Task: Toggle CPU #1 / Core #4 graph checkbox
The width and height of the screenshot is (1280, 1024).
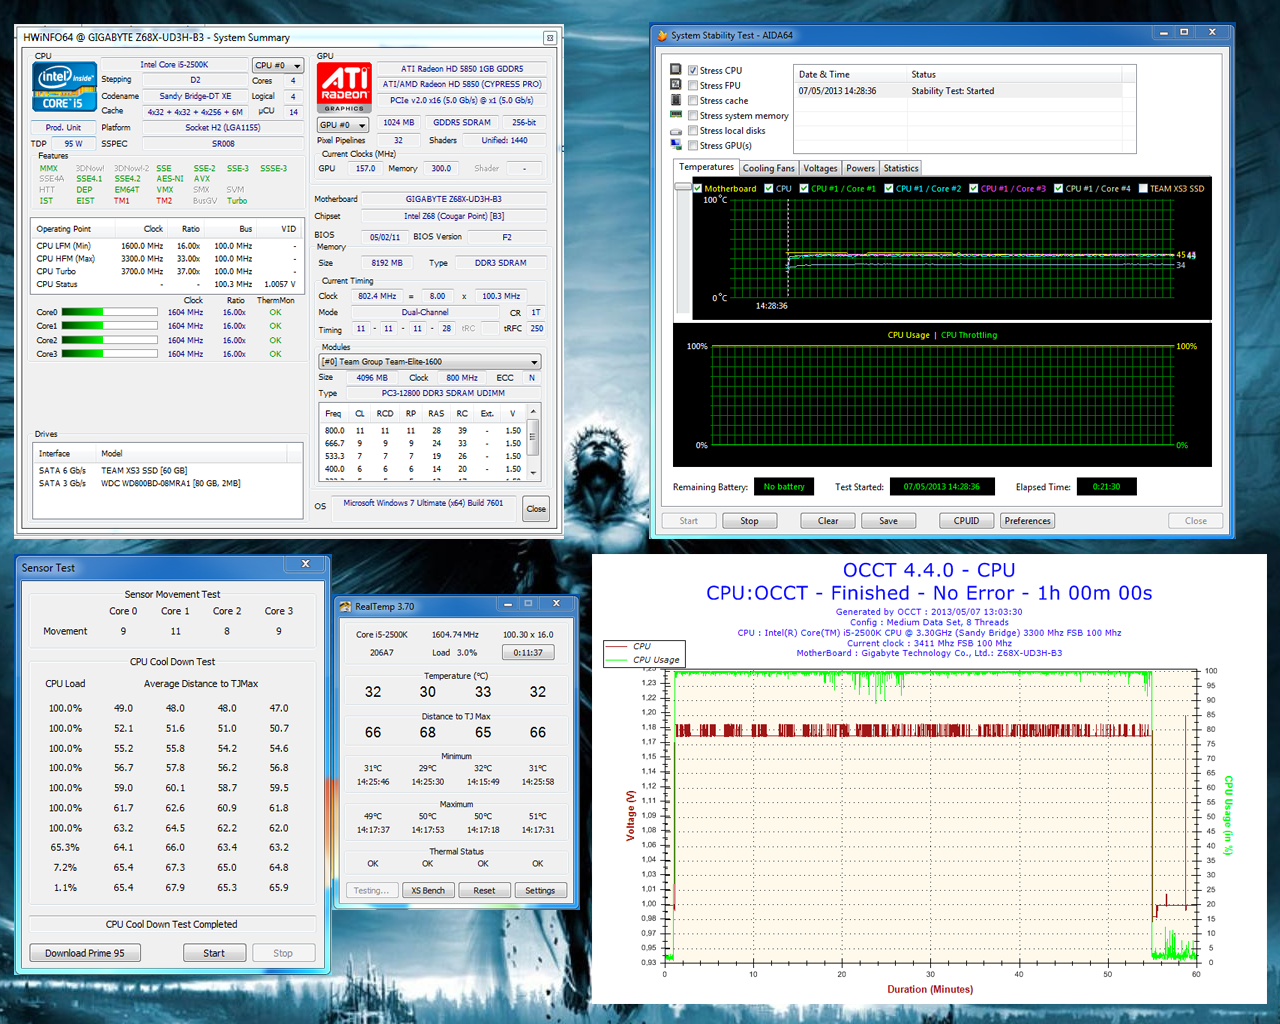Action: tap(1059, 188)
